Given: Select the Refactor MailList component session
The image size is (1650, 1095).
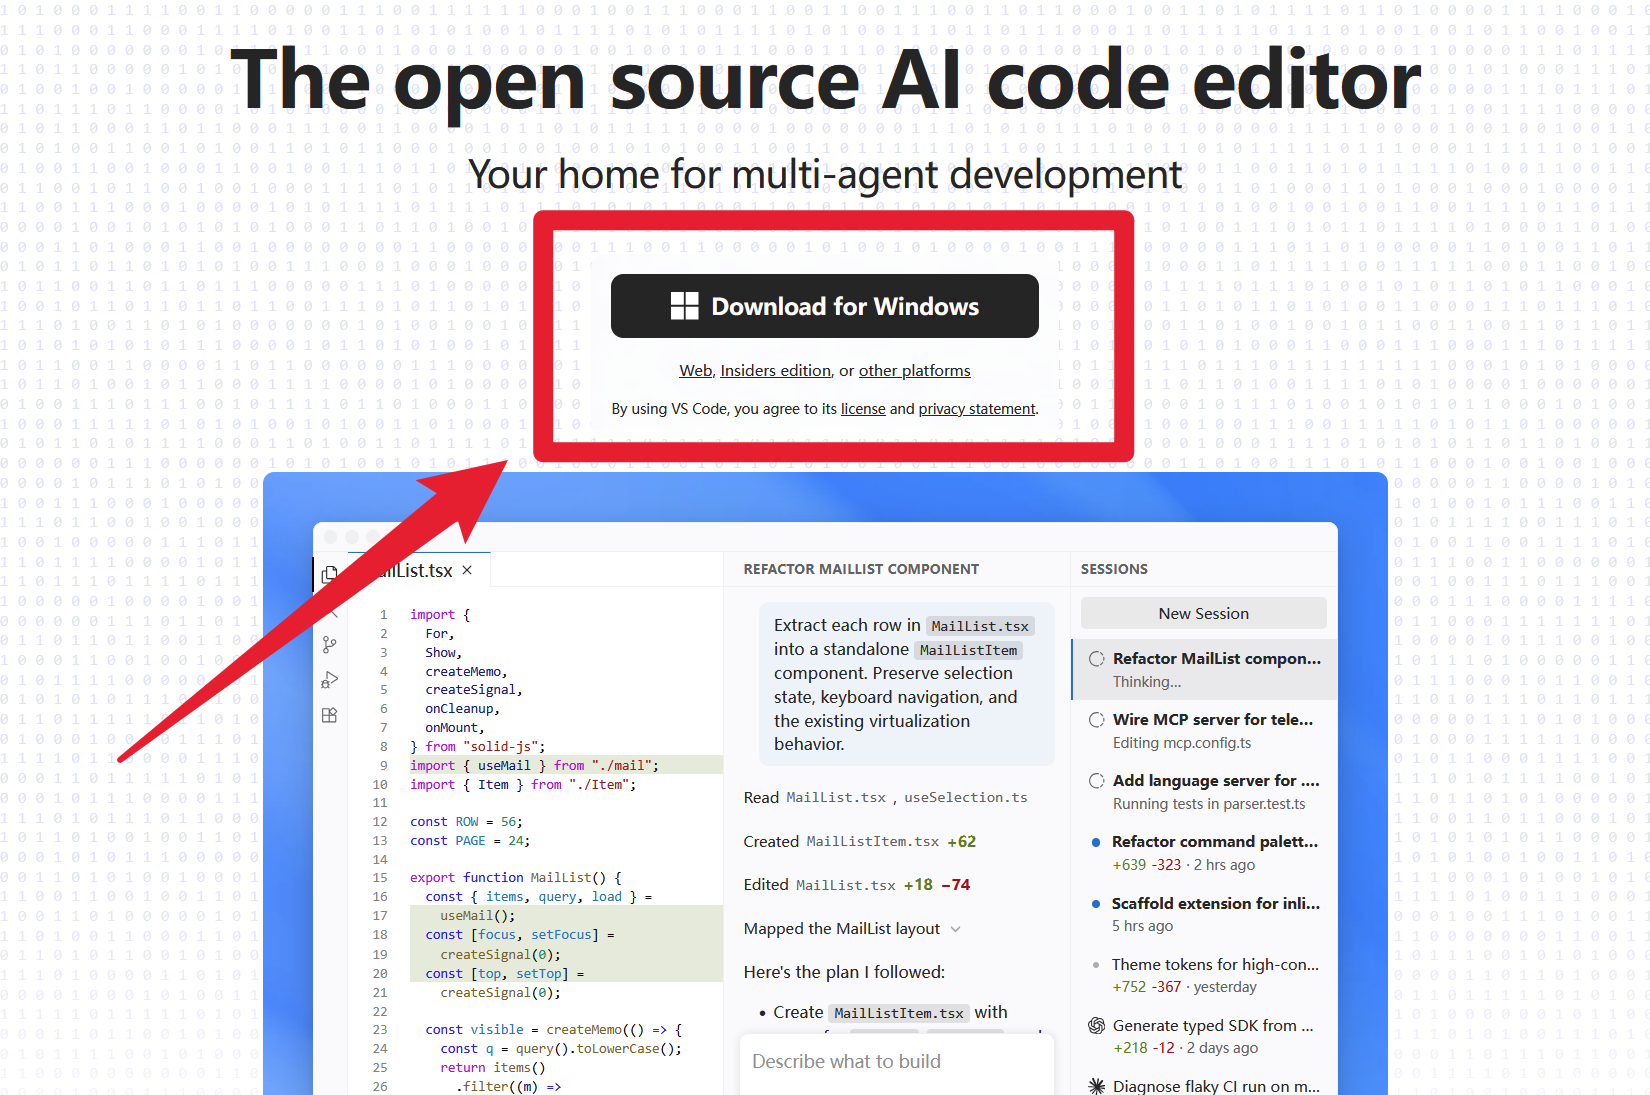Looking at the screenshot, I should (x=1204, y=670).
